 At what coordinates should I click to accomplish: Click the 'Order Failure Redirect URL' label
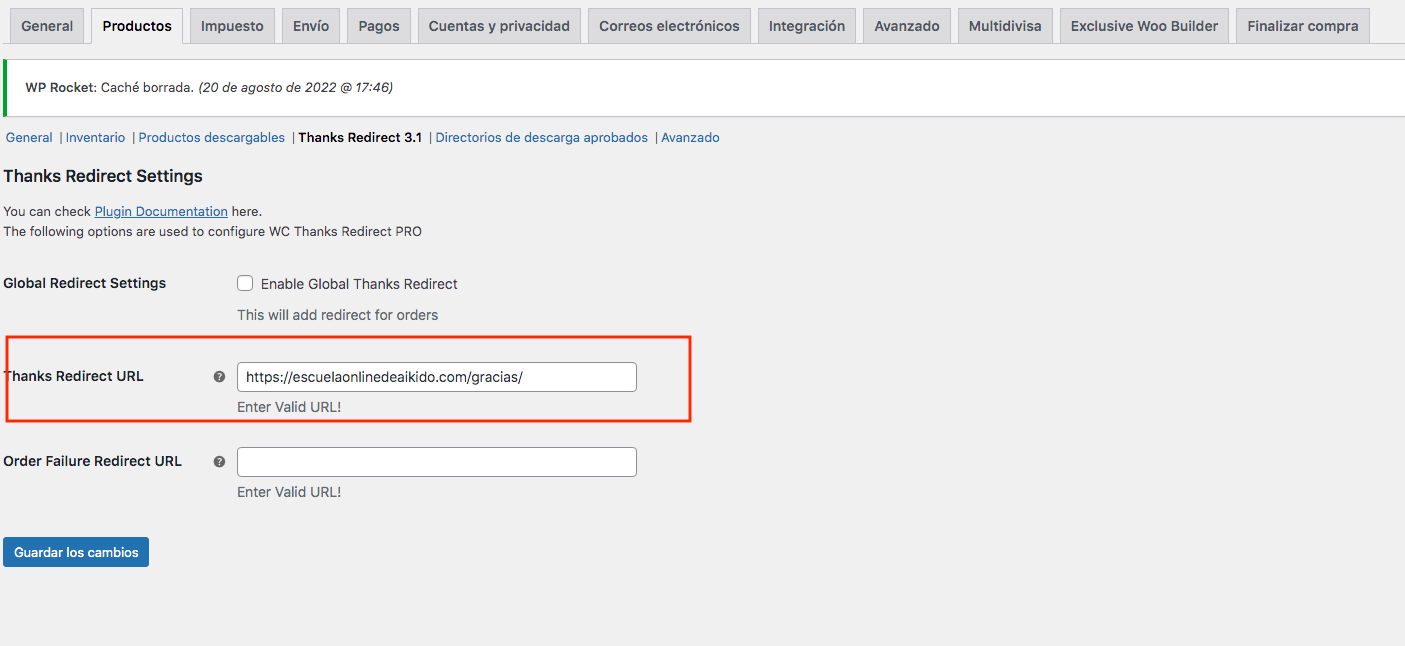pos(93,462)
